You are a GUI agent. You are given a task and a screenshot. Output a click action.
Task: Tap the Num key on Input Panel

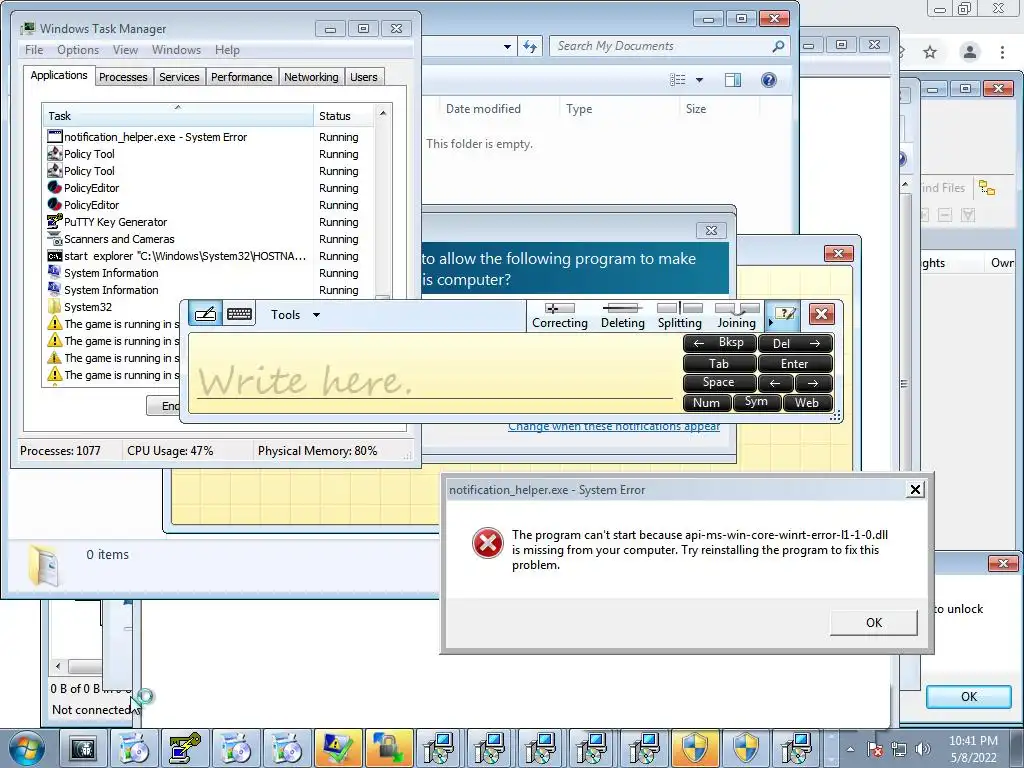click(707, 403)
